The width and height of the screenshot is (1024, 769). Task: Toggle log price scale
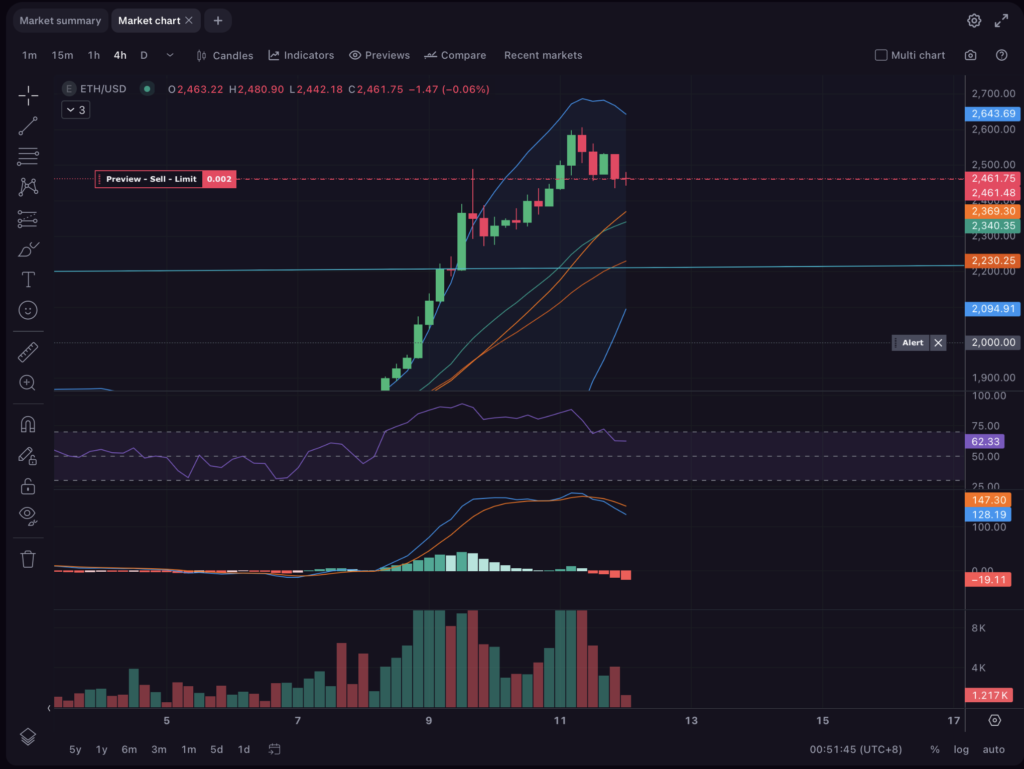coord(961,749)
